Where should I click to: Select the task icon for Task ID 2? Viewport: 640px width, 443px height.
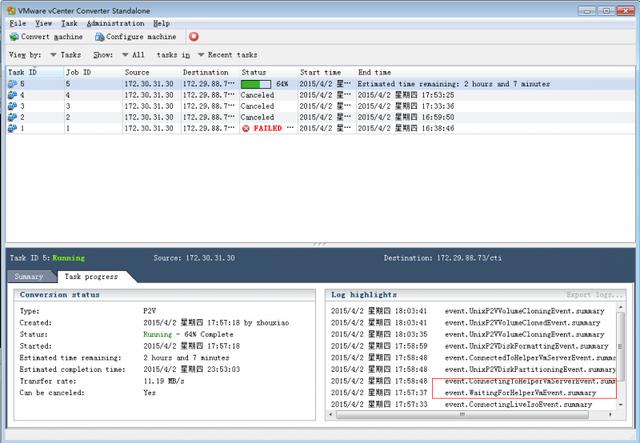pos(12,117)
